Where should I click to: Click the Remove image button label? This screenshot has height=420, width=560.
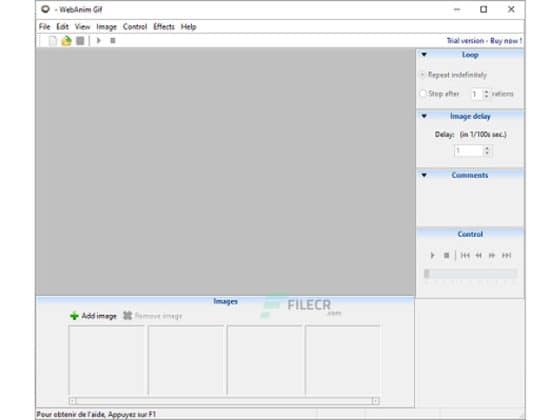click(x=159, y=316)
